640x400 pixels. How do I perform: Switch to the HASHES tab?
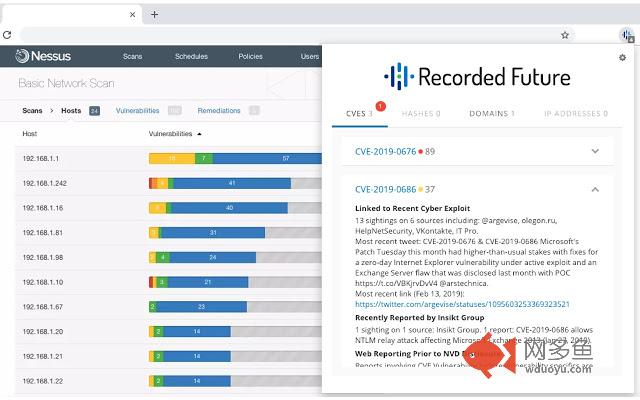421,113
